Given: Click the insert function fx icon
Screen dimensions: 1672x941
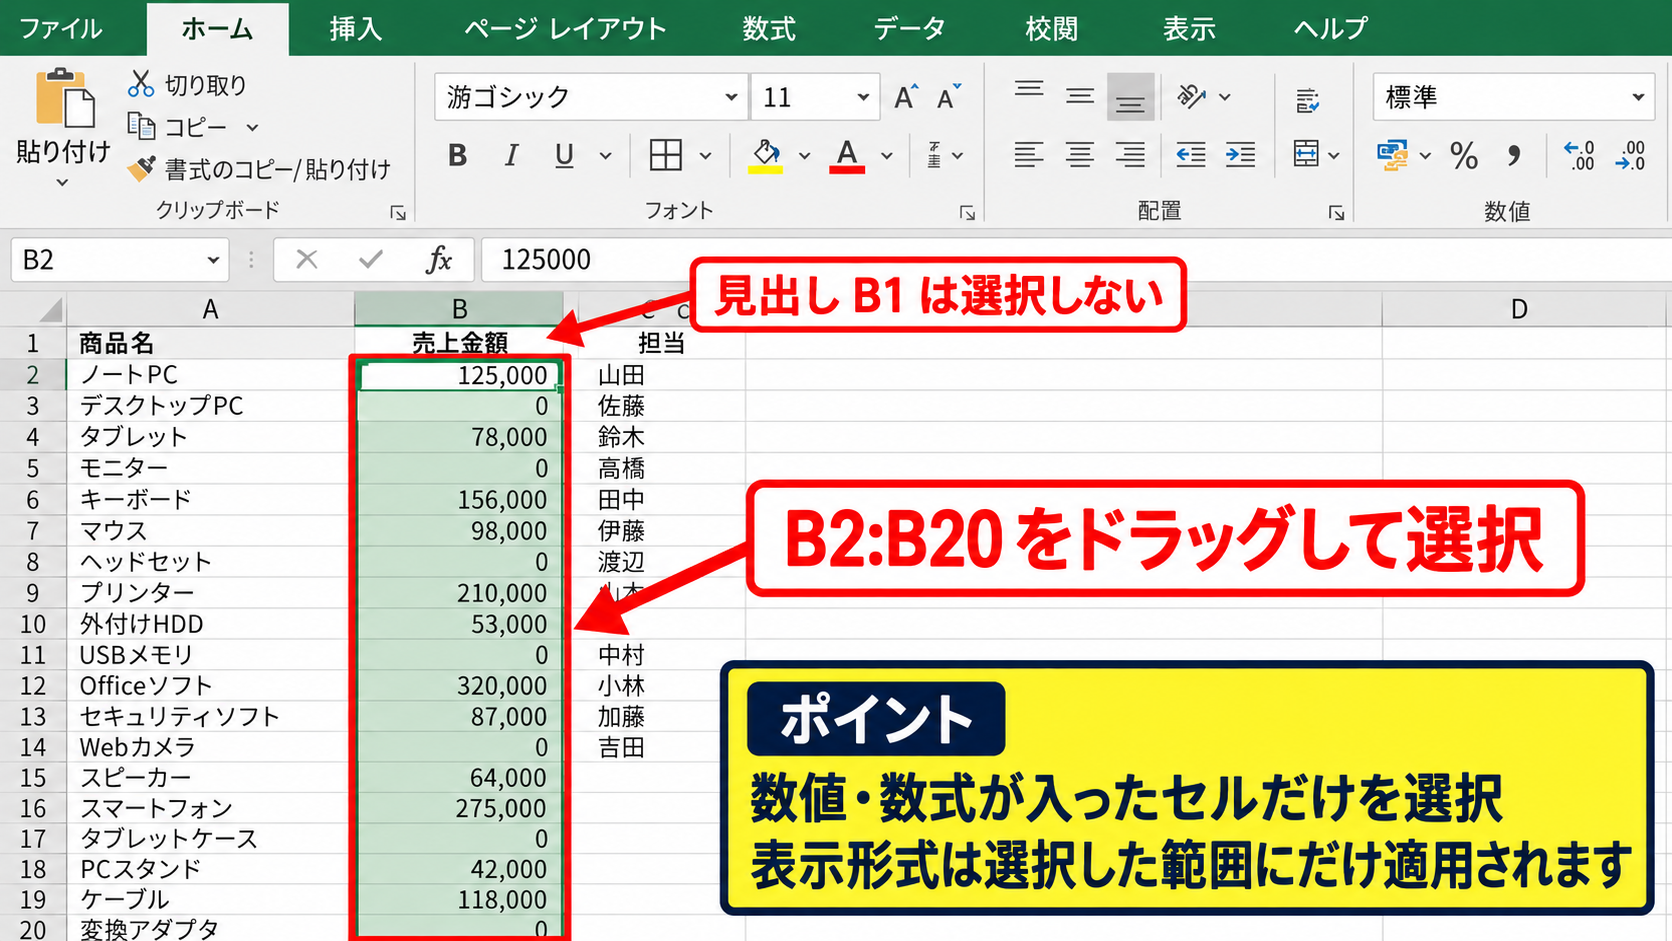Looking at the screenshot, I should click(438, 260).
